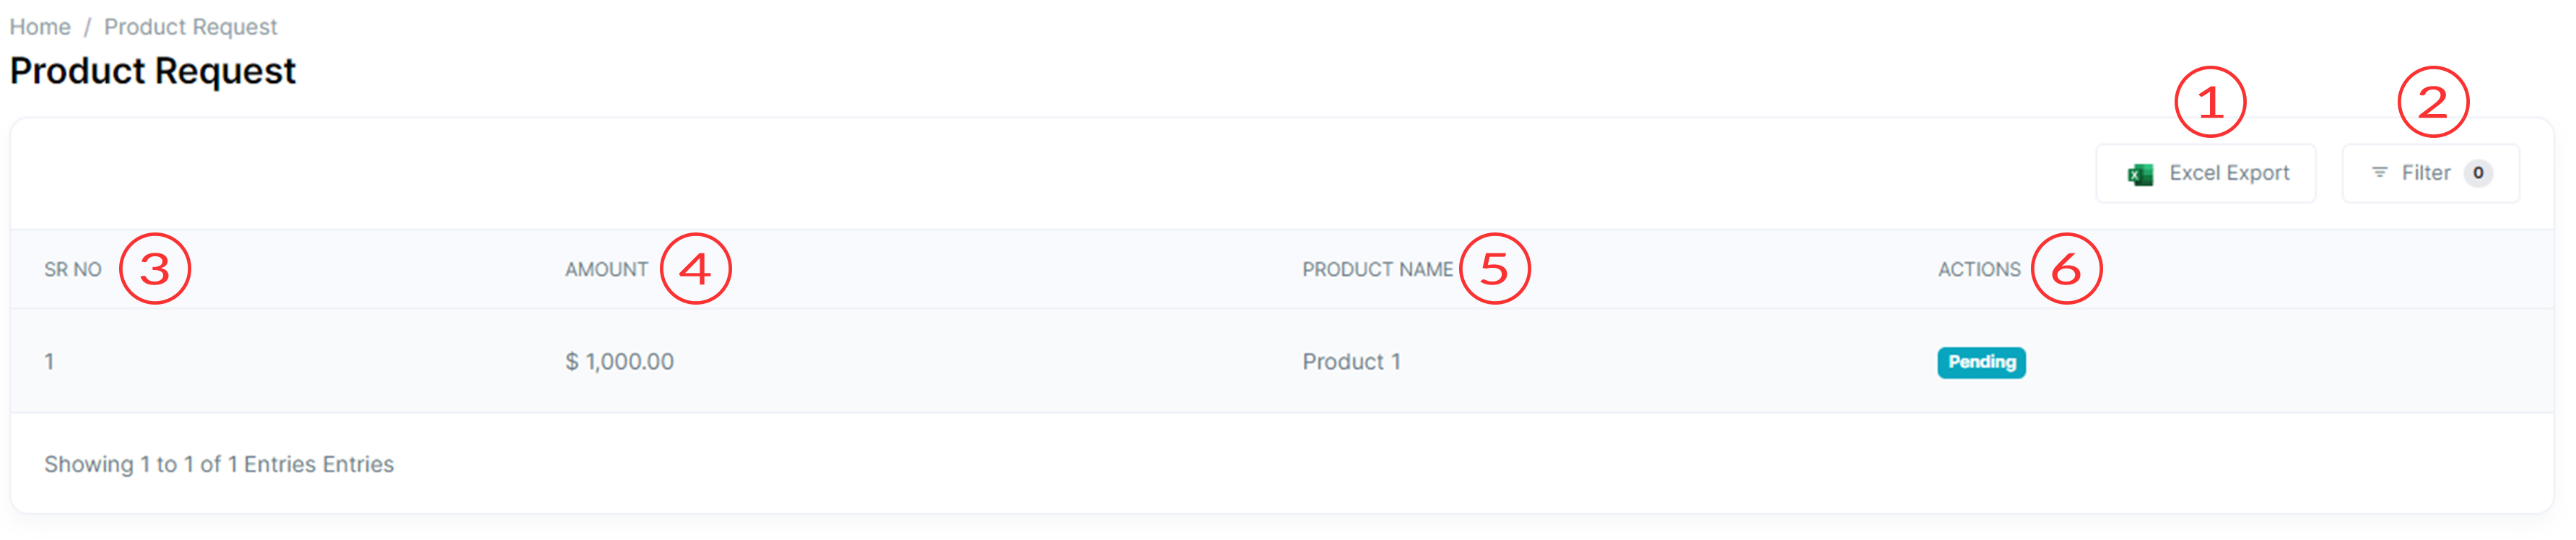
Task: Go to Home in the breadcrumb
Action: pos(40,27)
